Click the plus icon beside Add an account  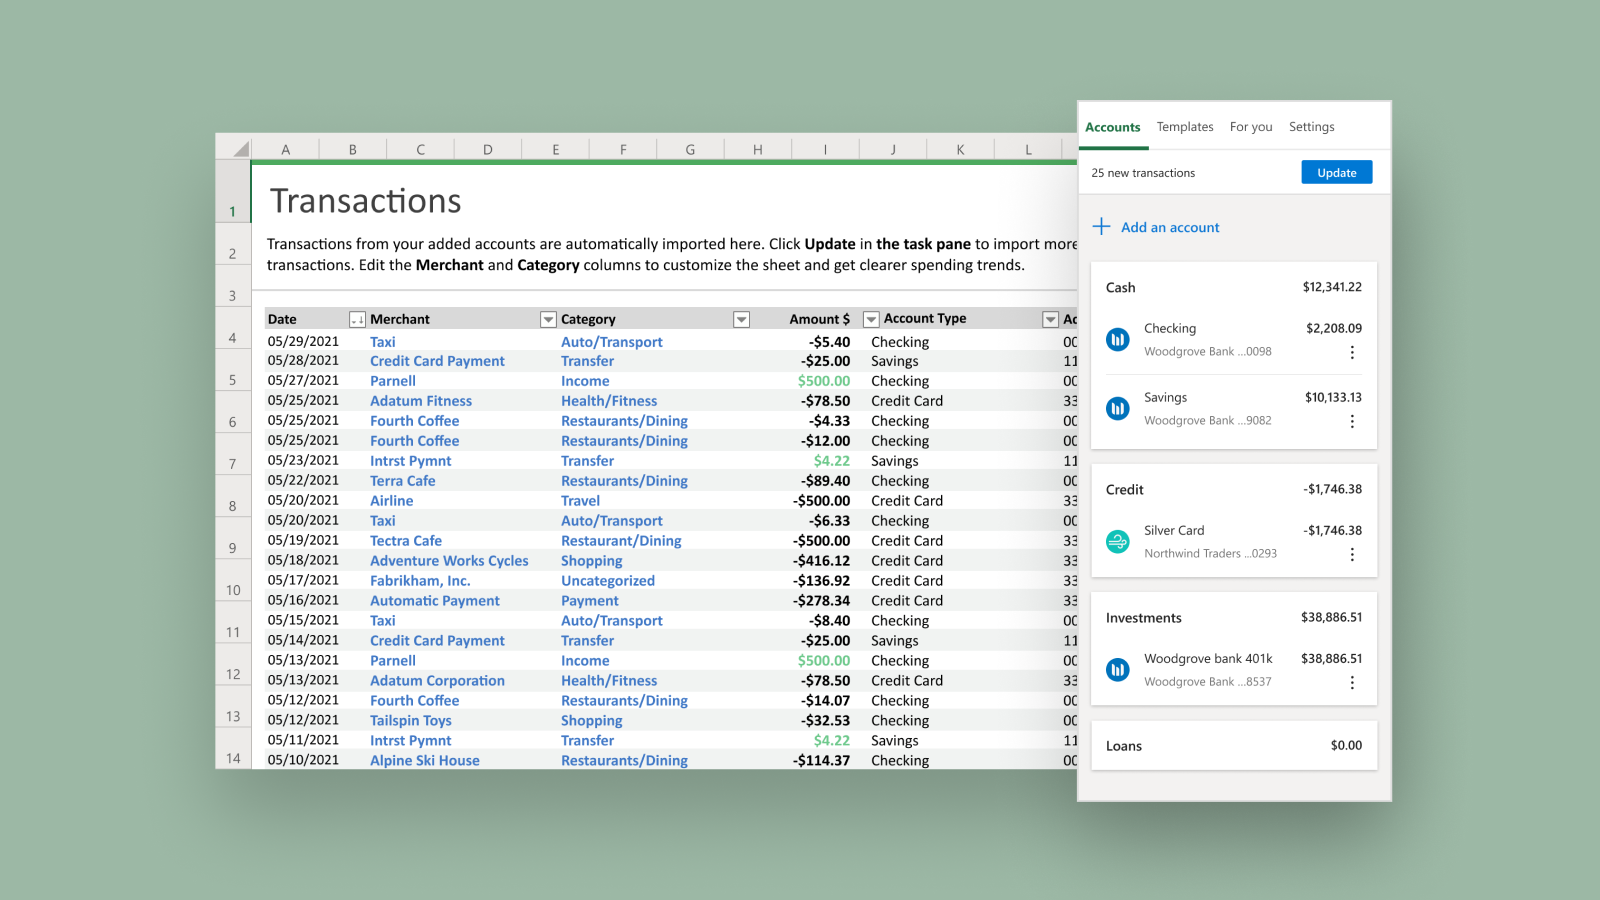pos(1101,227)
